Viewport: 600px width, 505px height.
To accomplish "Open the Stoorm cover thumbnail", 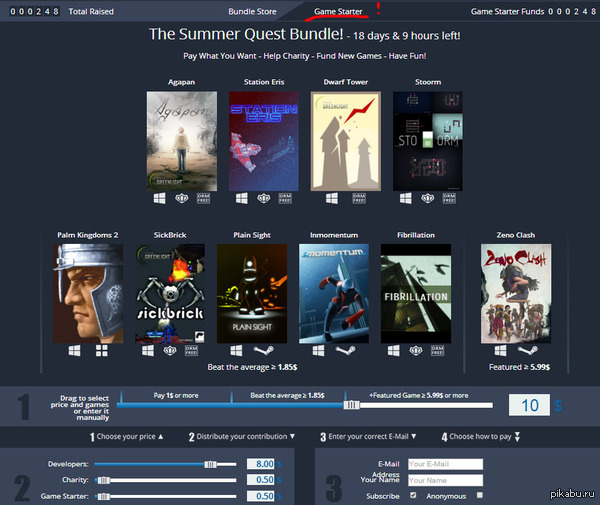I will coord(428,141).
